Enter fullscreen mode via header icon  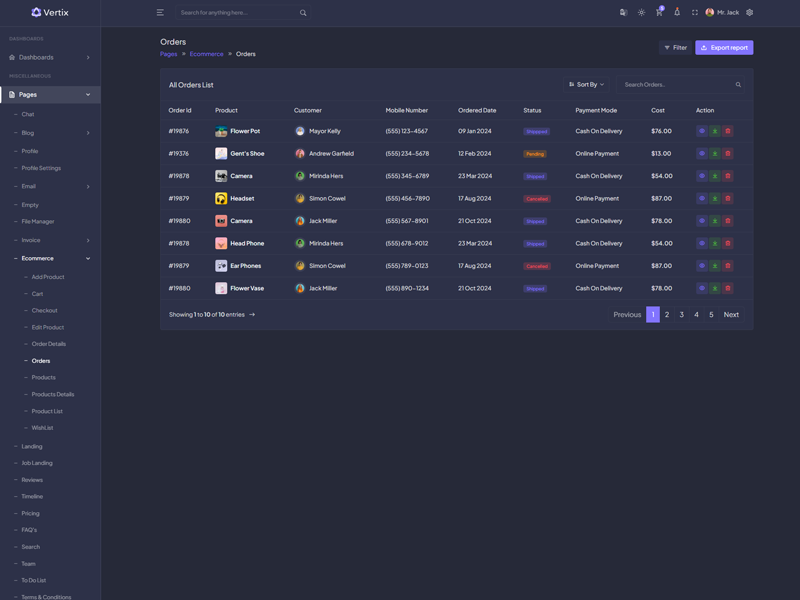[695, 13]
